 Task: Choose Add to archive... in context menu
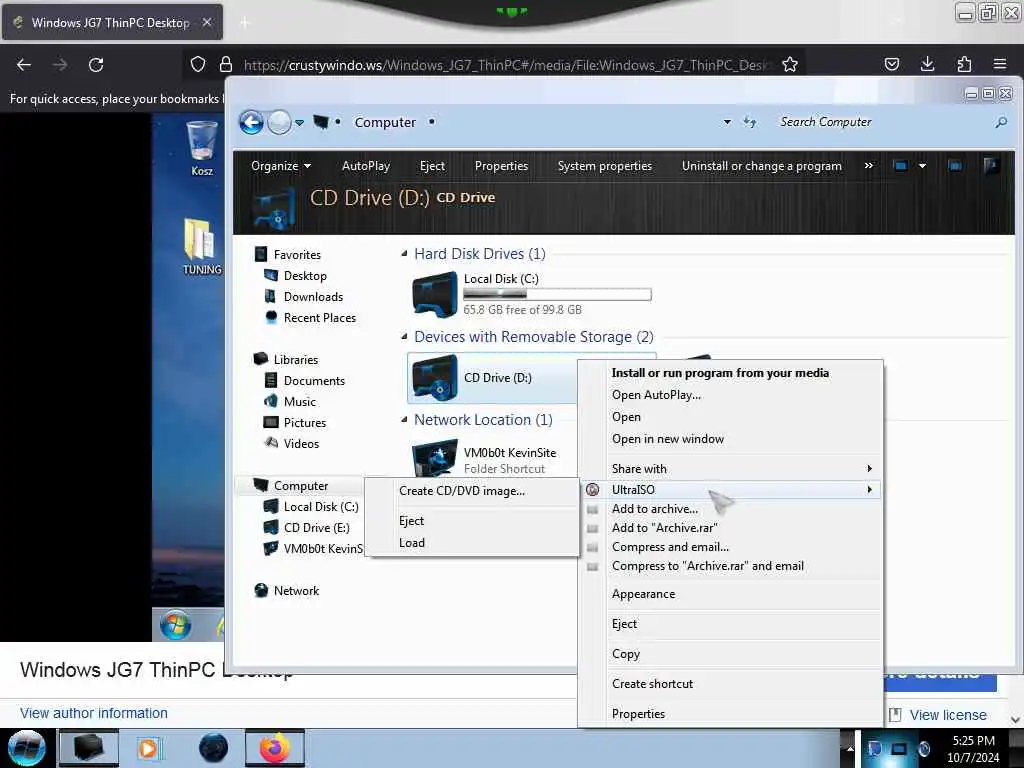654,509
